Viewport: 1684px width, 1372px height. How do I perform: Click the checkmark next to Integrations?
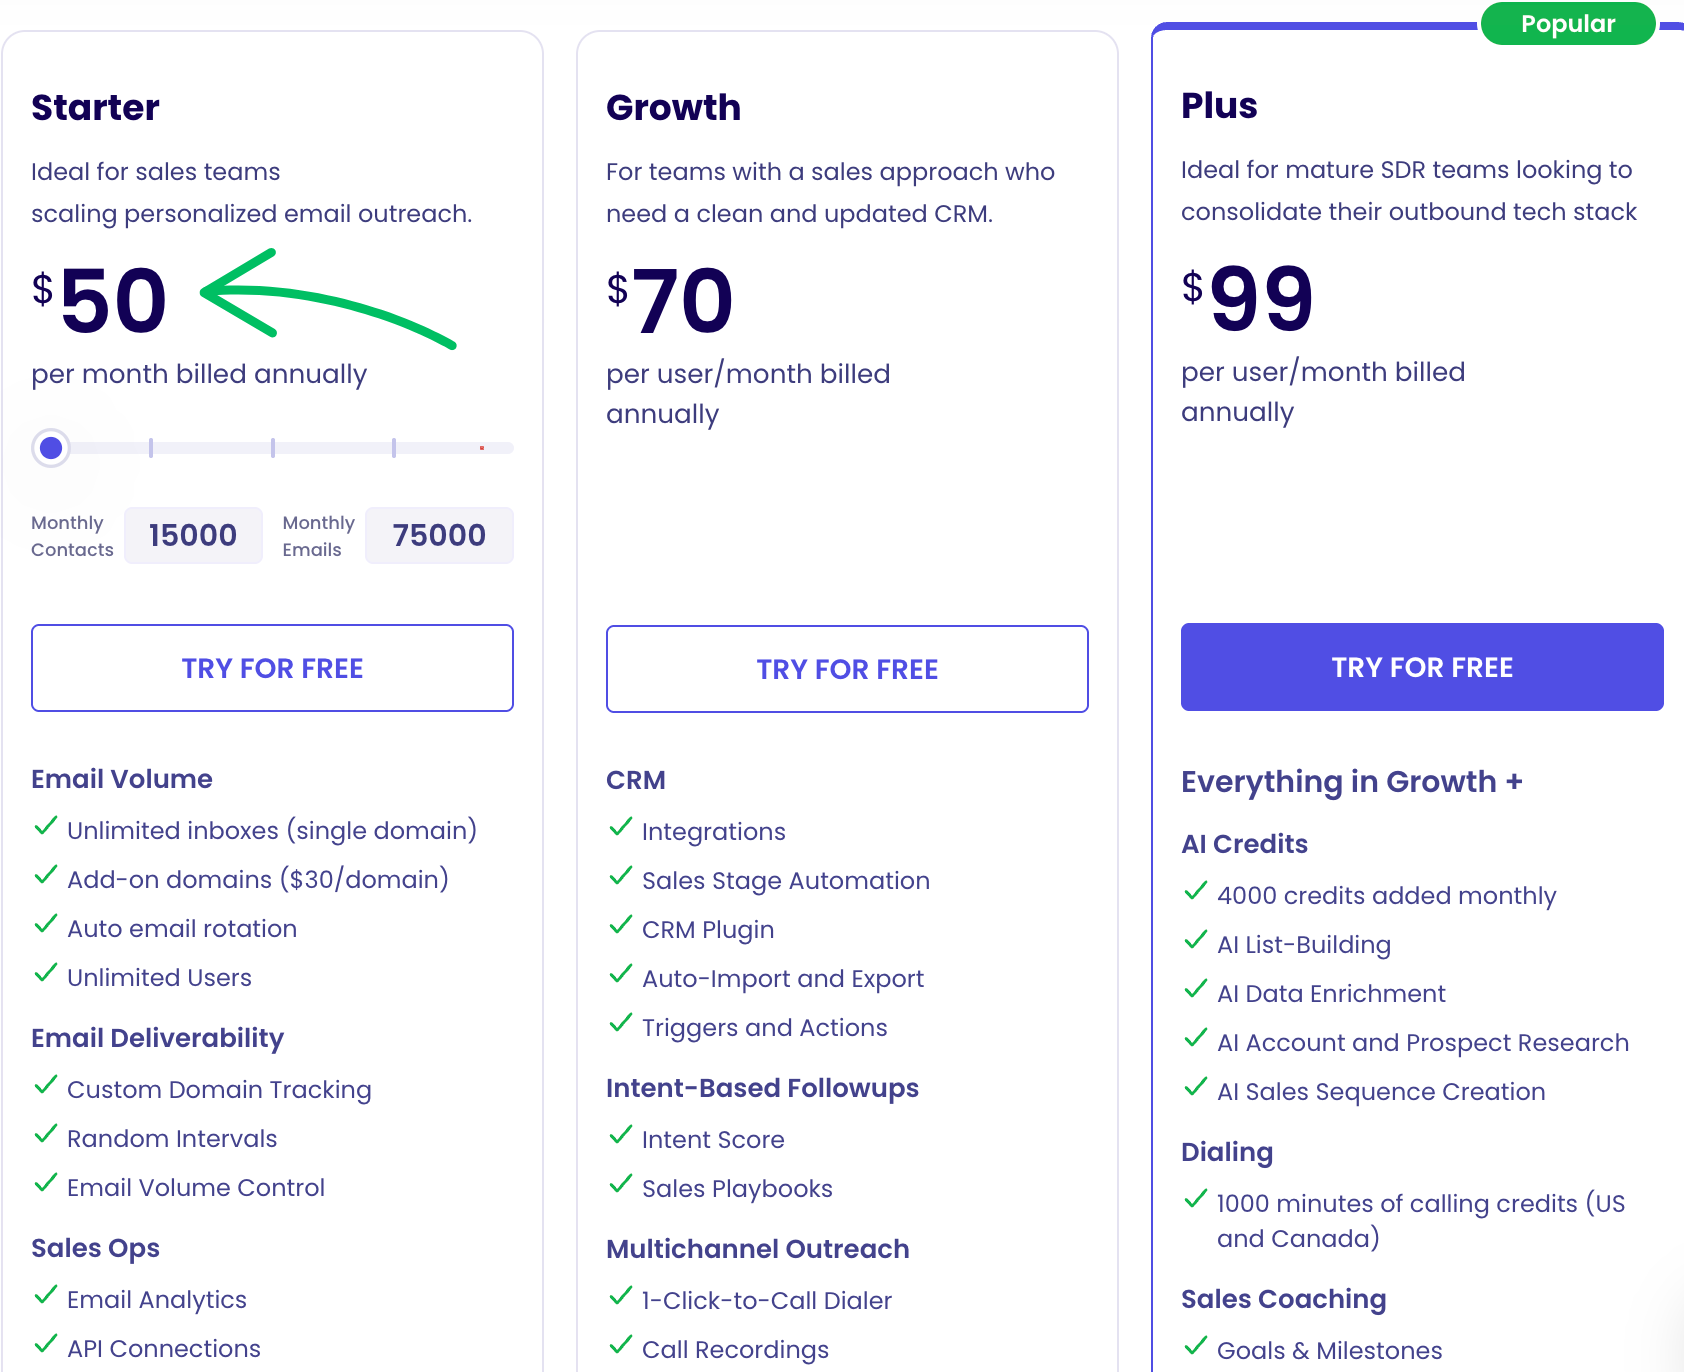coord(620,828)
